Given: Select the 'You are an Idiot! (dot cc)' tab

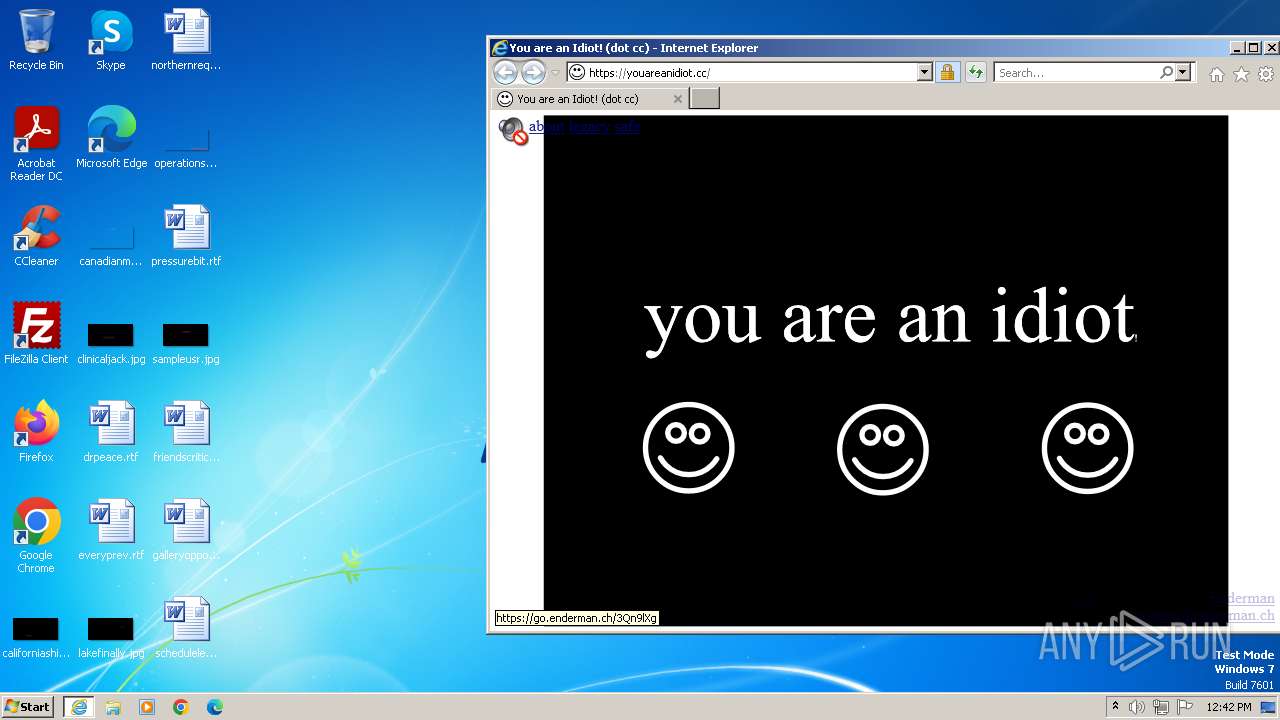Looking at the screenshot, I should tap(589, 98).
